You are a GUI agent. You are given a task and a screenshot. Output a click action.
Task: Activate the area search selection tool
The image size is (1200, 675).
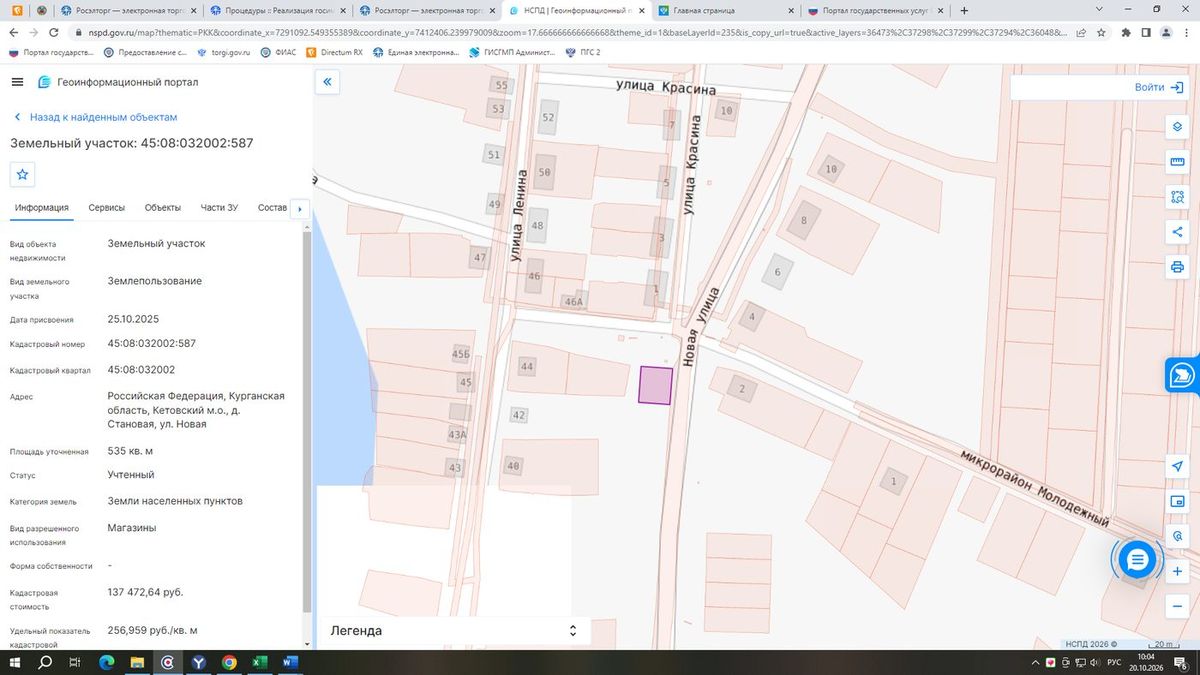pos(1177,197)
